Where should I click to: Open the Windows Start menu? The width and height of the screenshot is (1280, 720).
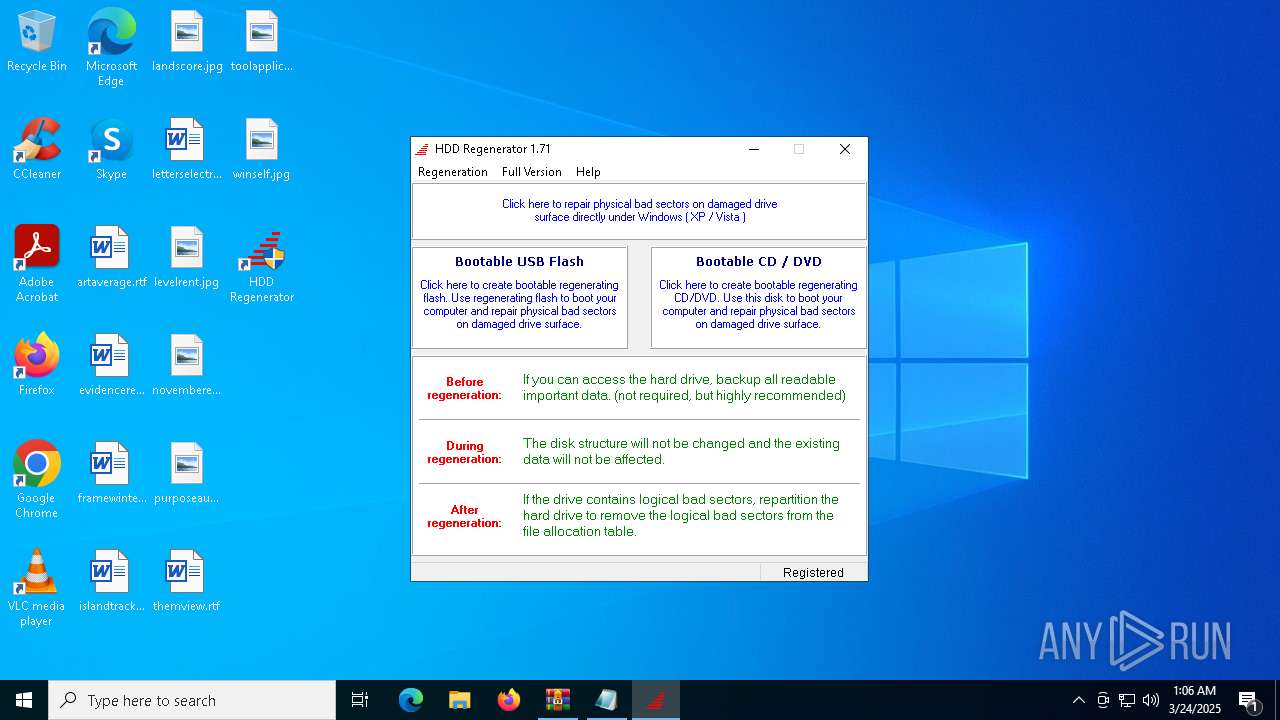click(x=24, y=700)
